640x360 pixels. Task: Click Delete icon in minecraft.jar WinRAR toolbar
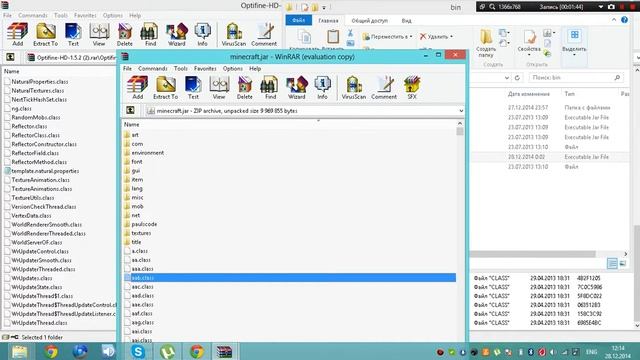pos(244,87)
